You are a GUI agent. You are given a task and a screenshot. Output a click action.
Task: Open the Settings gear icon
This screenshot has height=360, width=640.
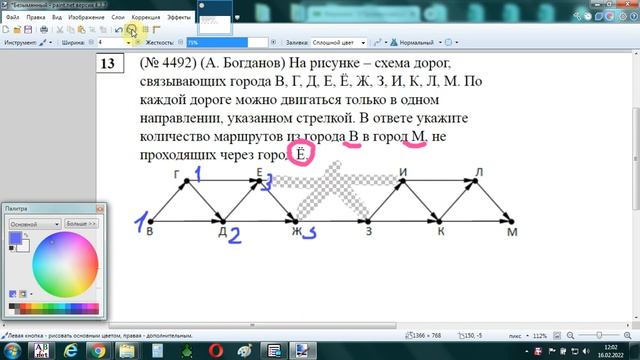(x=623, y=16)
